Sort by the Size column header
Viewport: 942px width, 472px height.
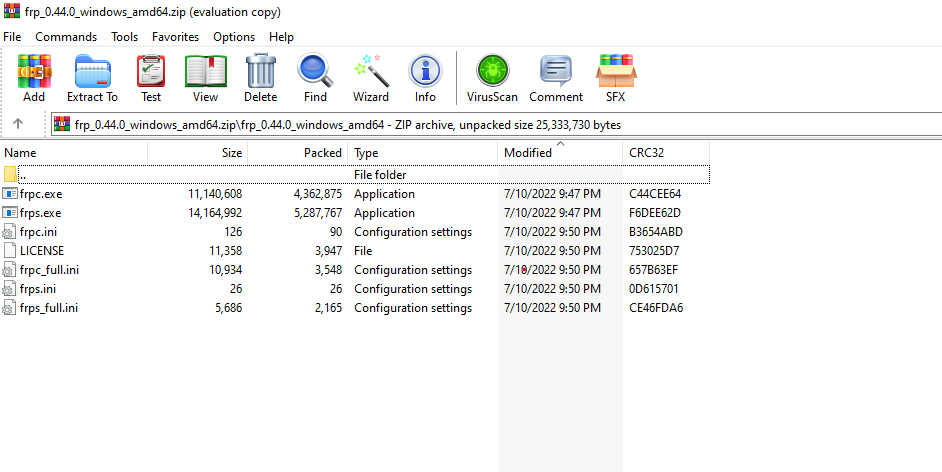(x=198, y=153)
